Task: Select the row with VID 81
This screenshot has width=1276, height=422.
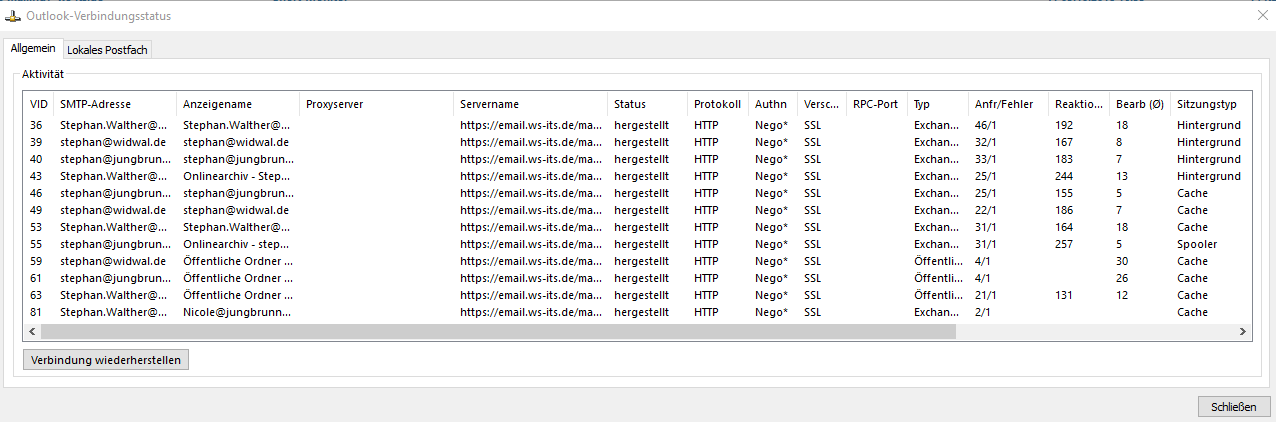Action: coord(638,313)
